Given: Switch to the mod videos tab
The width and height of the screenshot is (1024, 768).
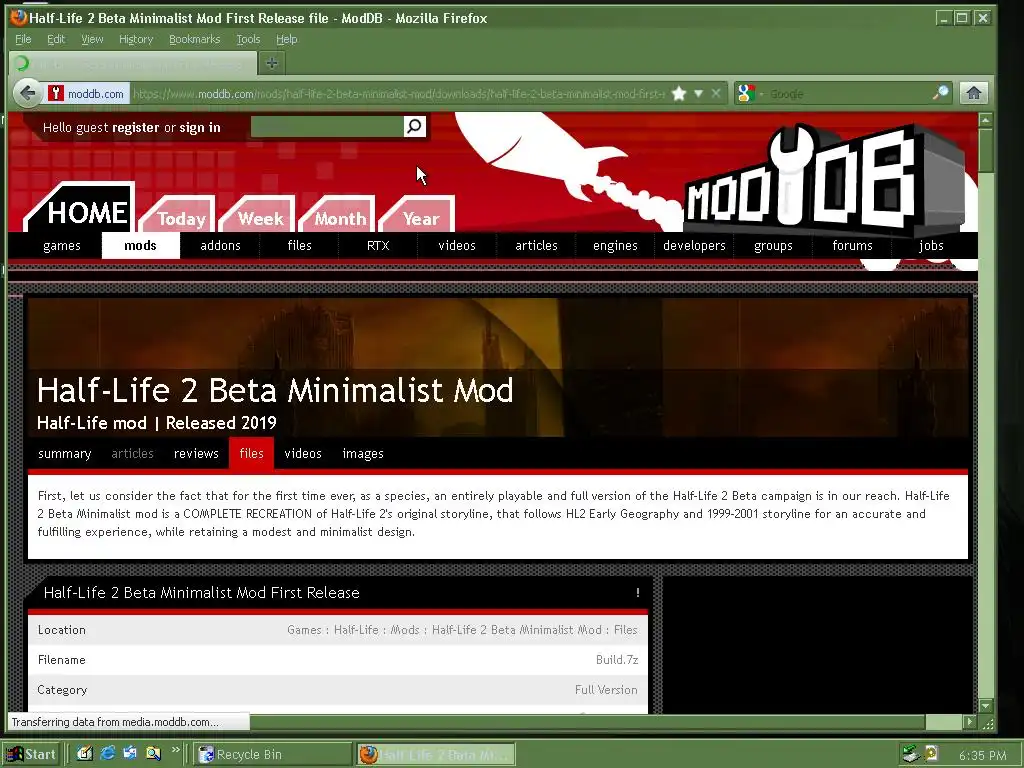Looking at the screenshot, I should pos(303,453).
